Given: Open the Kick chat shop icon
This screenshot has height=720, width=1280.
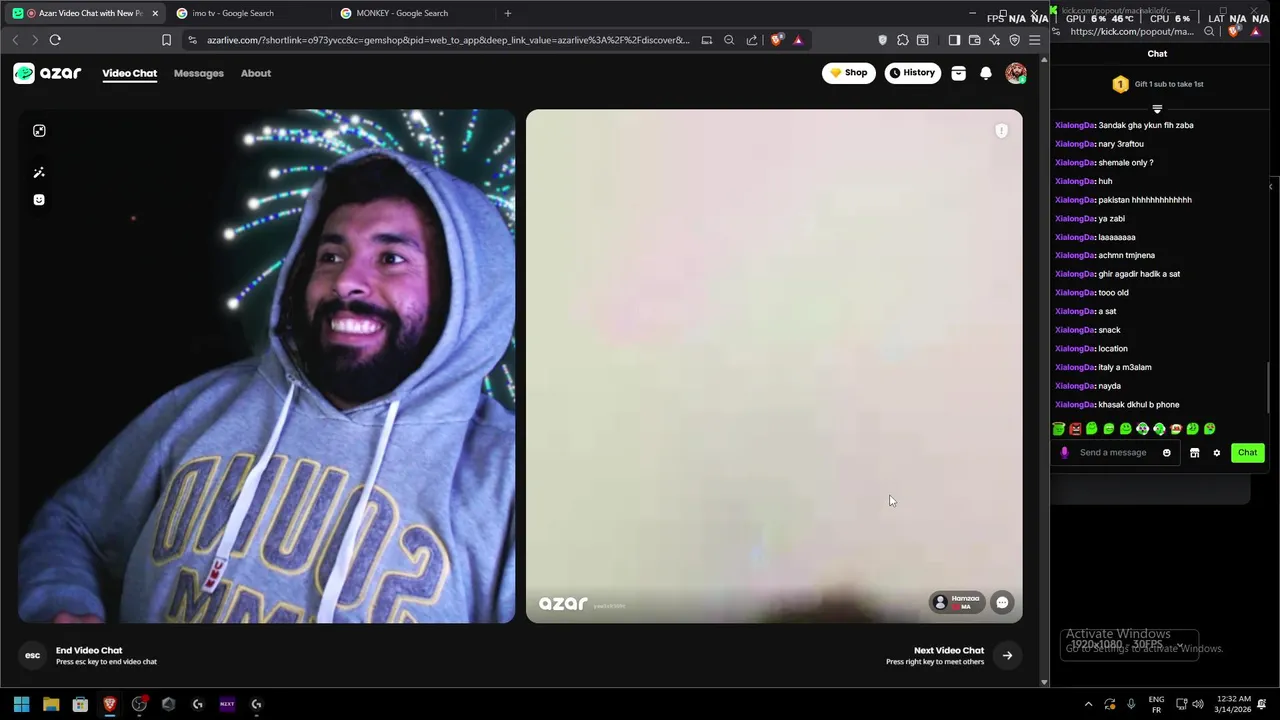Looking at the screenshot, I should [x=1194, y=453].
